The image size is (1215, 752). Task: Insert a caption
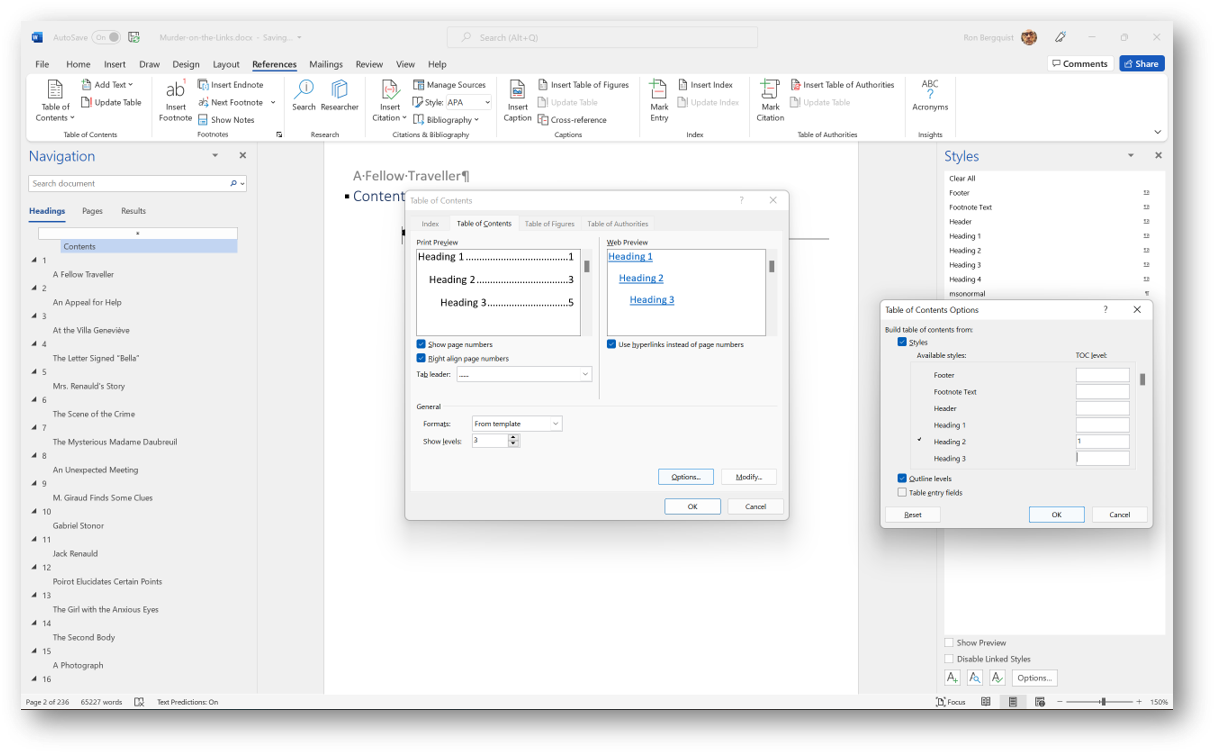(517, 99)
